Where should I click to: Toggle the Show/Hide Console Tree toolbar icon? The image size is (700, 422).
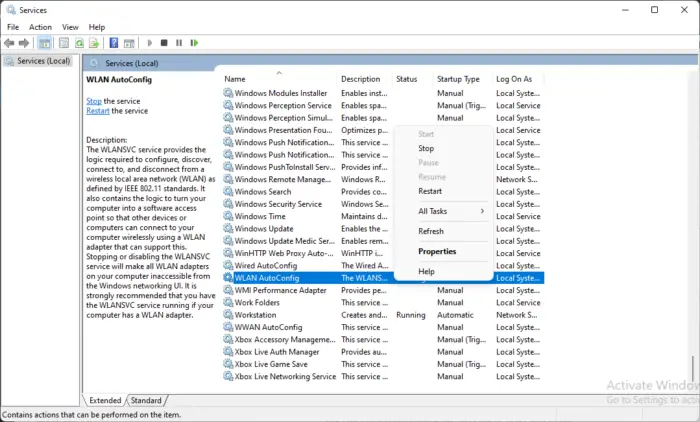[x=44, y=43]
